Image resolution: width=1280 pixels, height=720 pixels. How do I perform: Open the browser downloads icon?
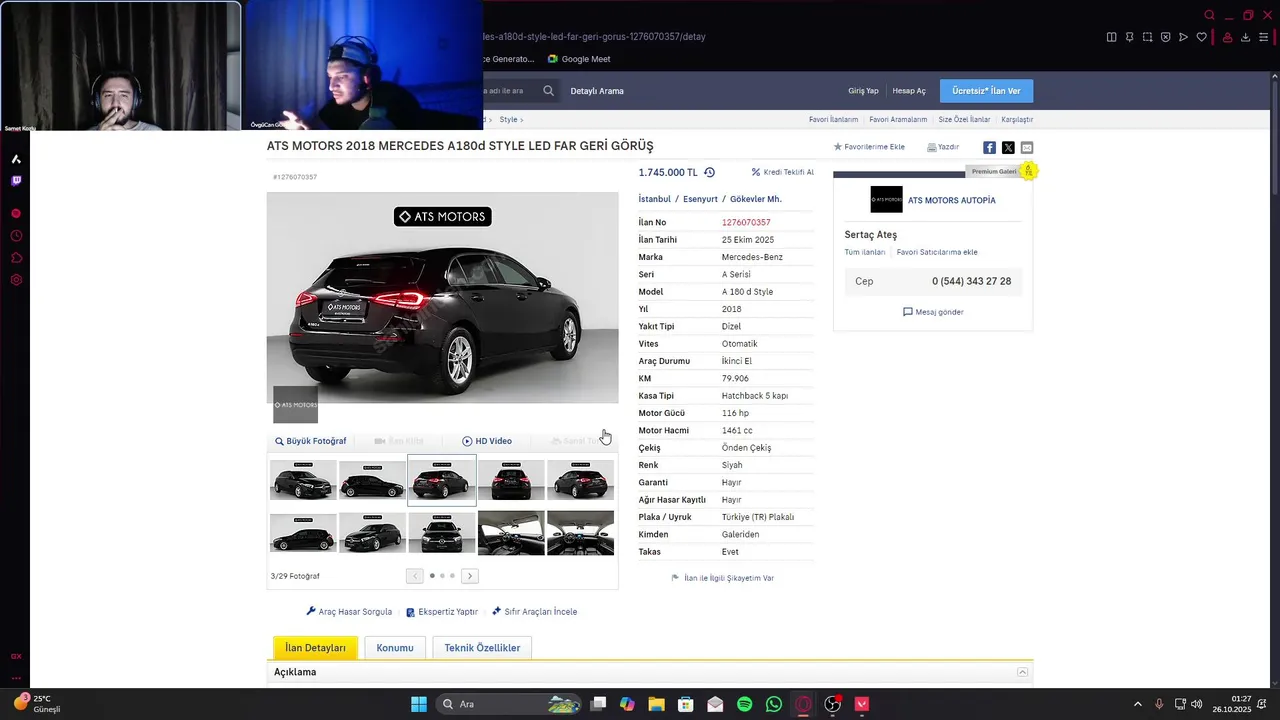point(1245,37)
